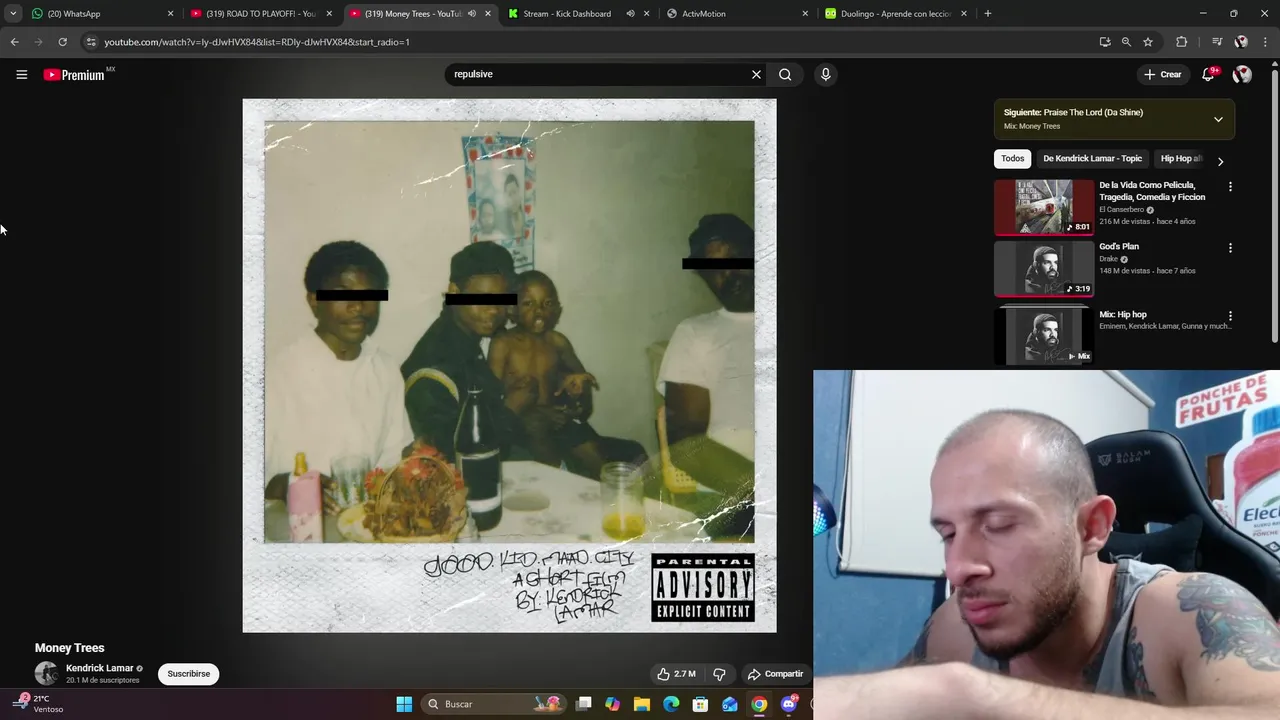Play the God's Plan thumbnail
The width and height of the screenshot is (1280, 720).
point(1044,269)
